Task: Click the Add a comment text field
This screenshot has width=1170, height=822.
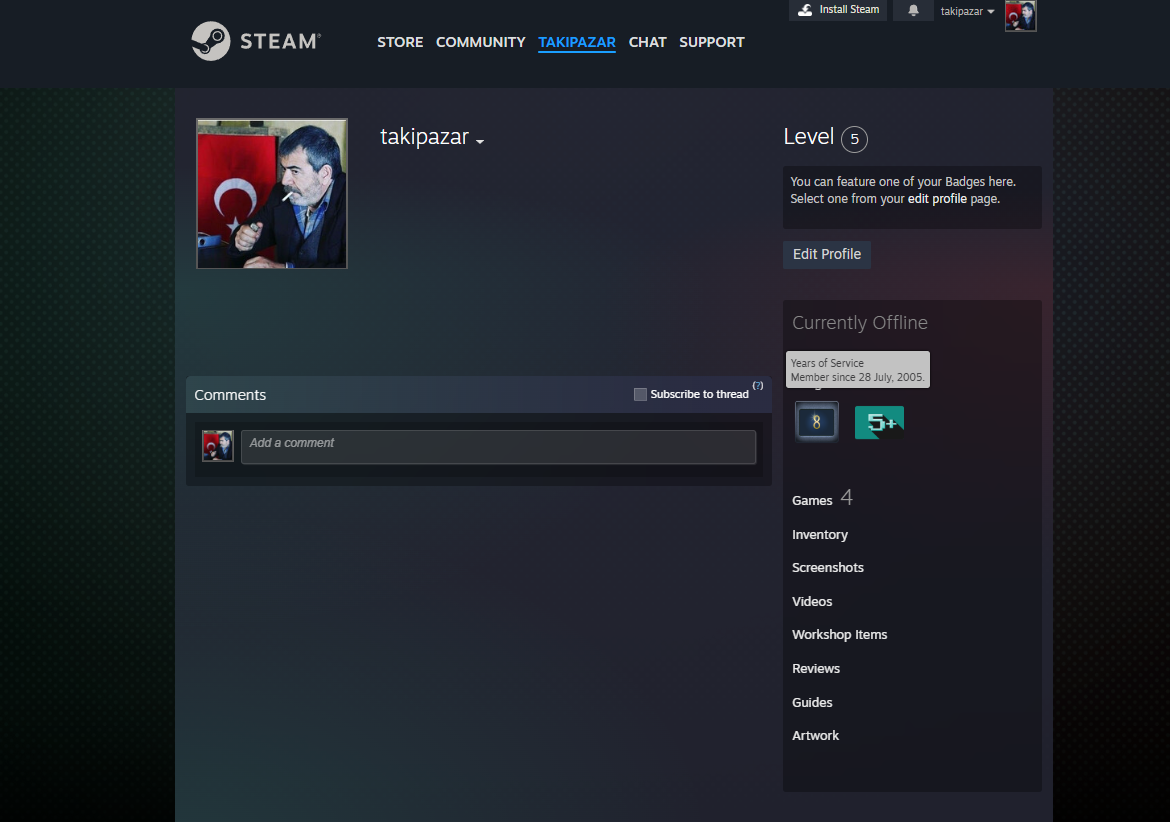Action: click(498, 447)
